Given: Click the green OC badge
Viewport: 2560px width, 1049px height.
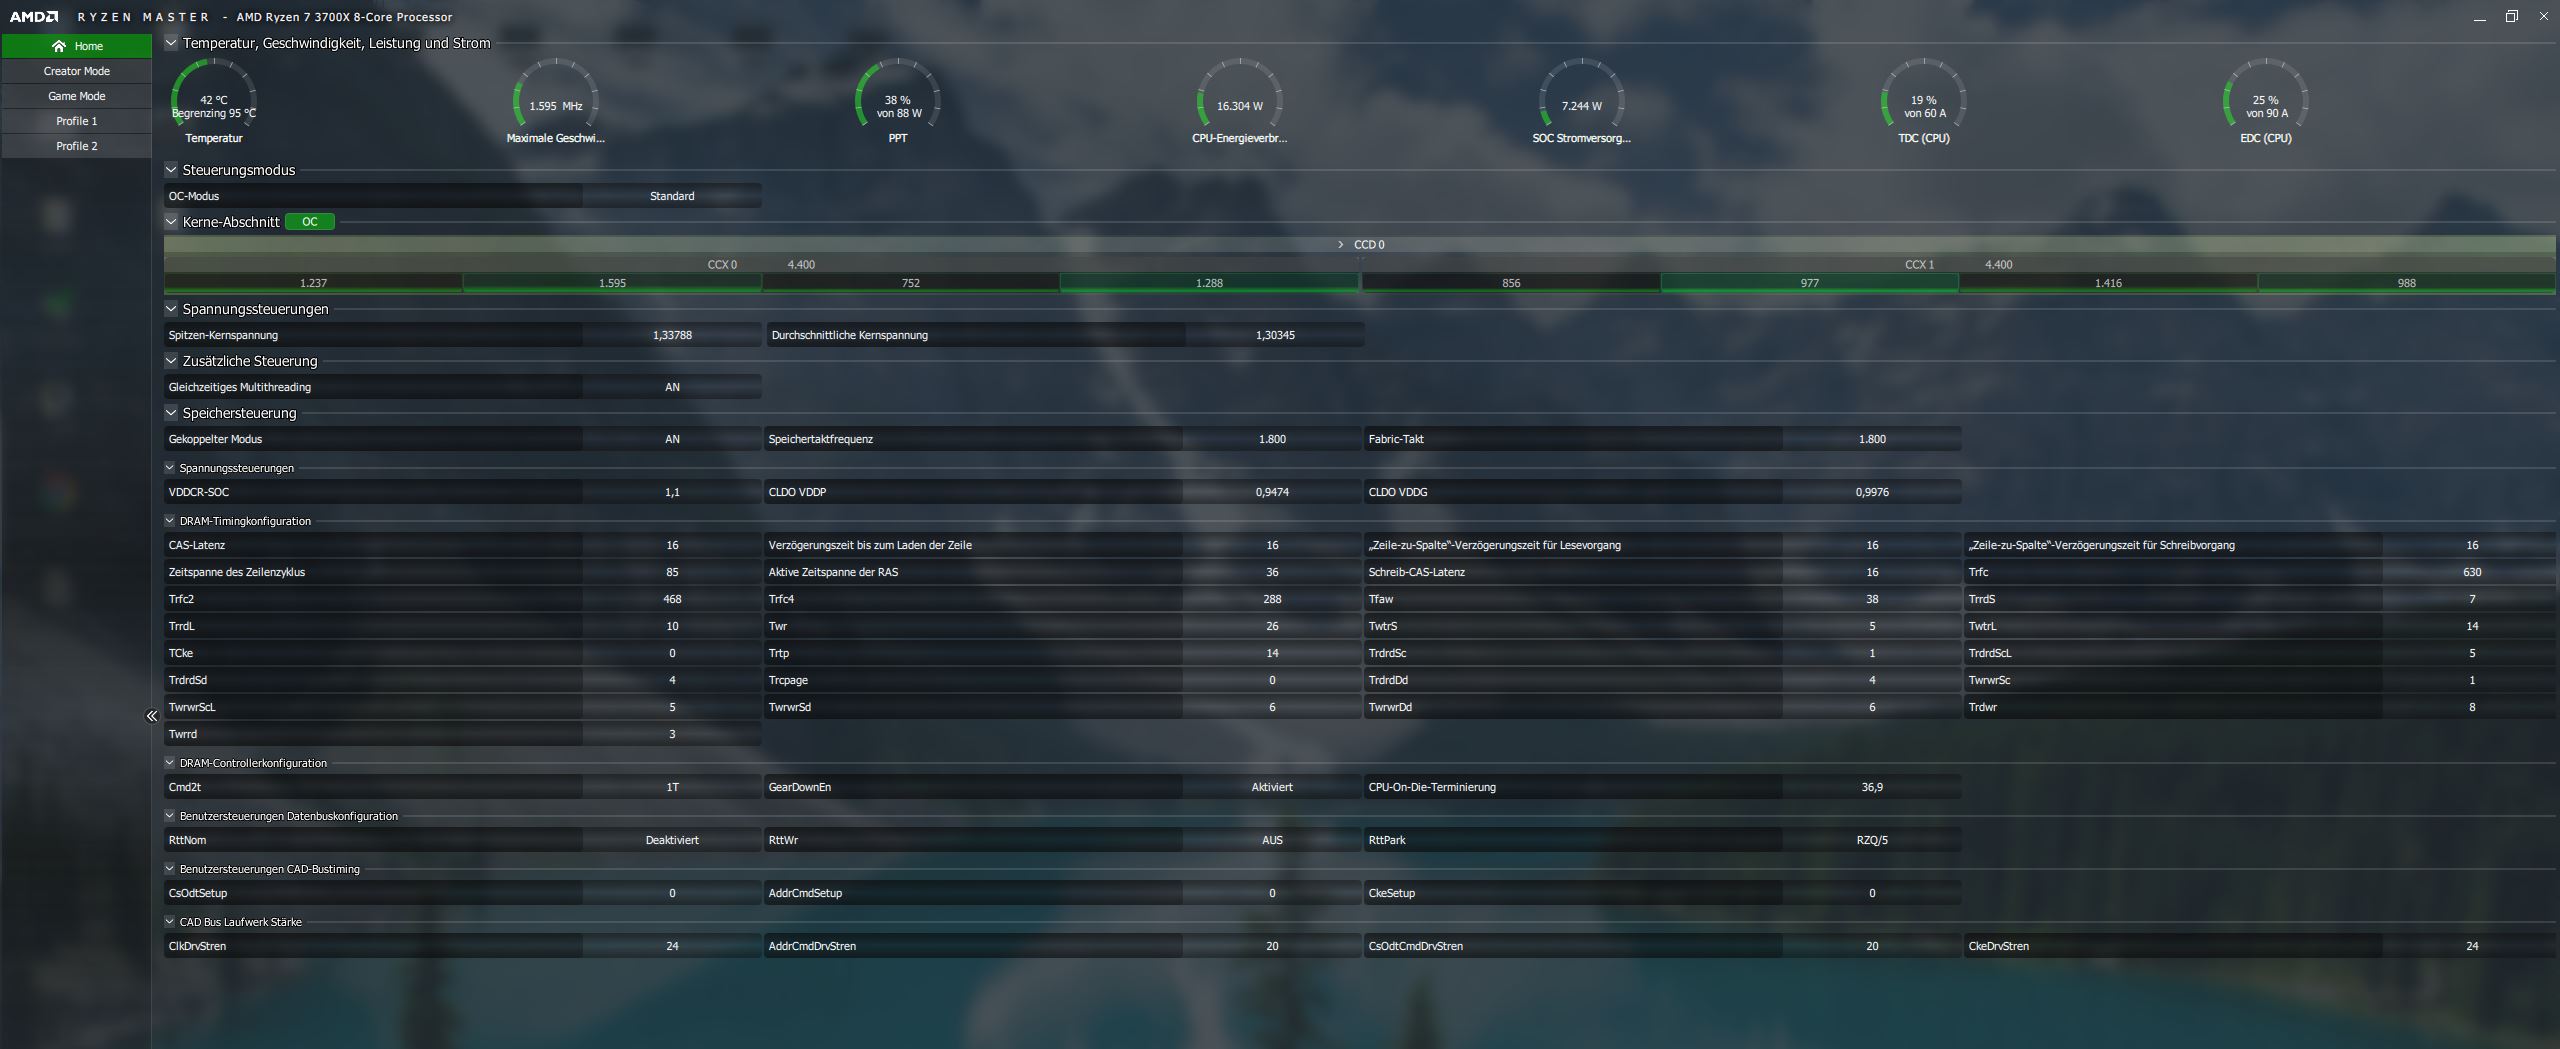Looking at the screenshot, I should coord(310,222).
